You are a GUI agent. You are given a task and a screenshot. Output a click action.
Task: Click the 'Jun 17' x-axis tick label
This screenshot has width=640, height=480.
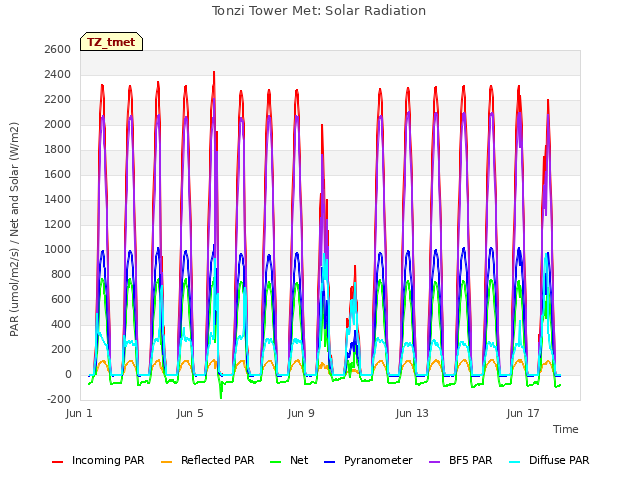coord(523,413)
